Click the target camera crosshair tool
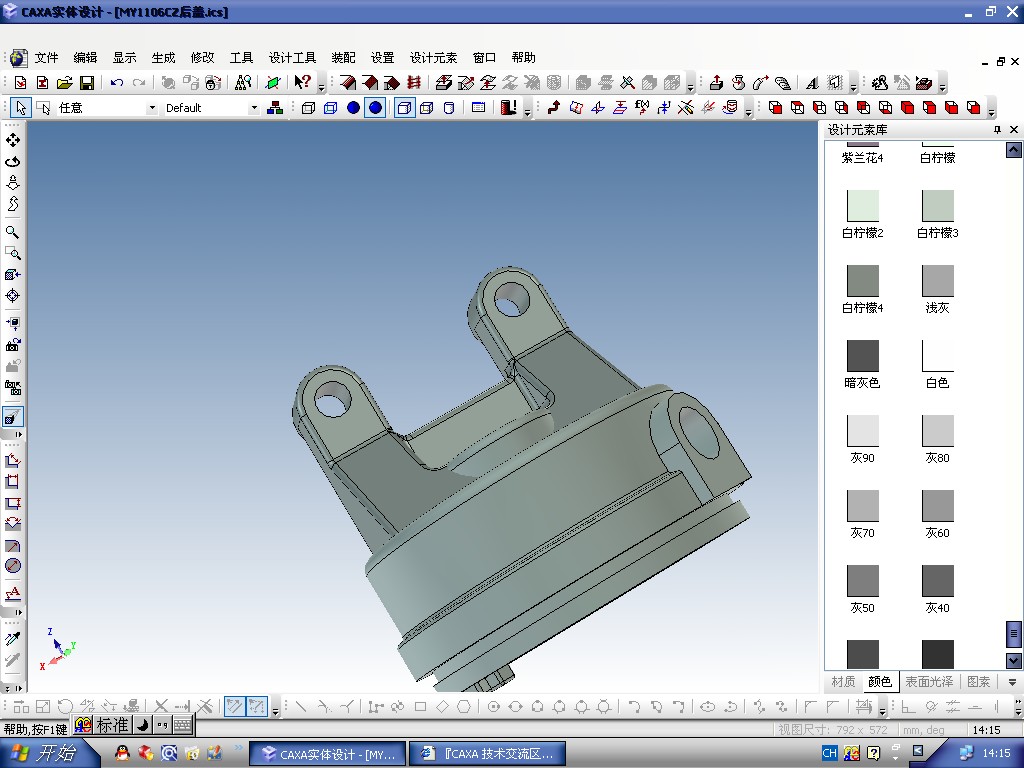The width and height of the screenshot is (1024, 768). coord(12,296)
